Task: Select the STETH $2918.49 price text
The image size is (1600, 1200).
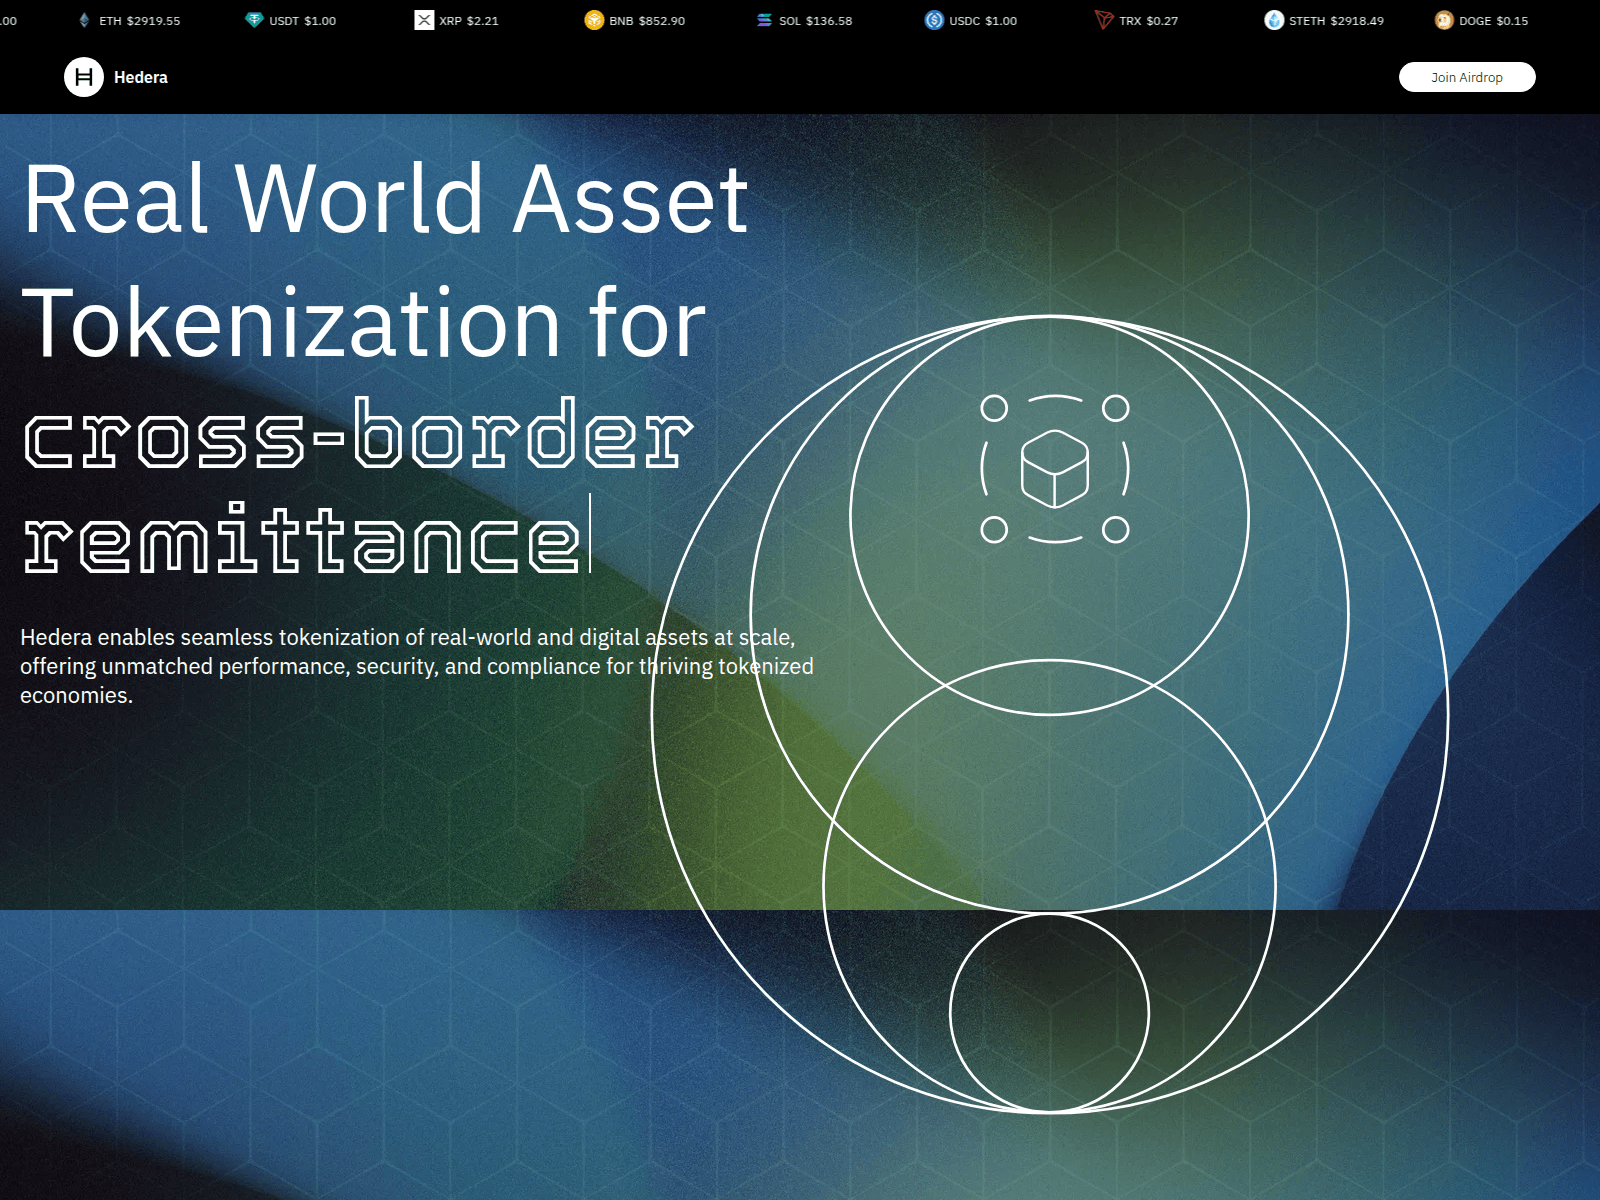Action: click(1337, 21)
